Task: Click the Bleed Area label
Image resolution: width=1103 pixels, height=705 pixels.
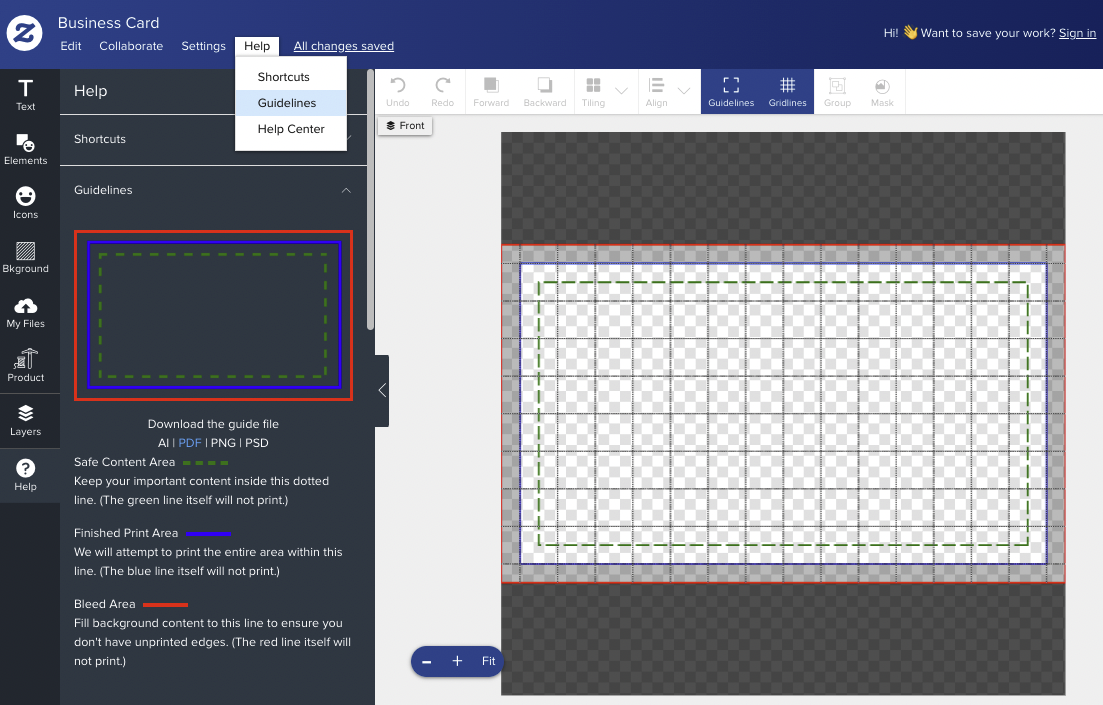Action: tap(105, 604)
